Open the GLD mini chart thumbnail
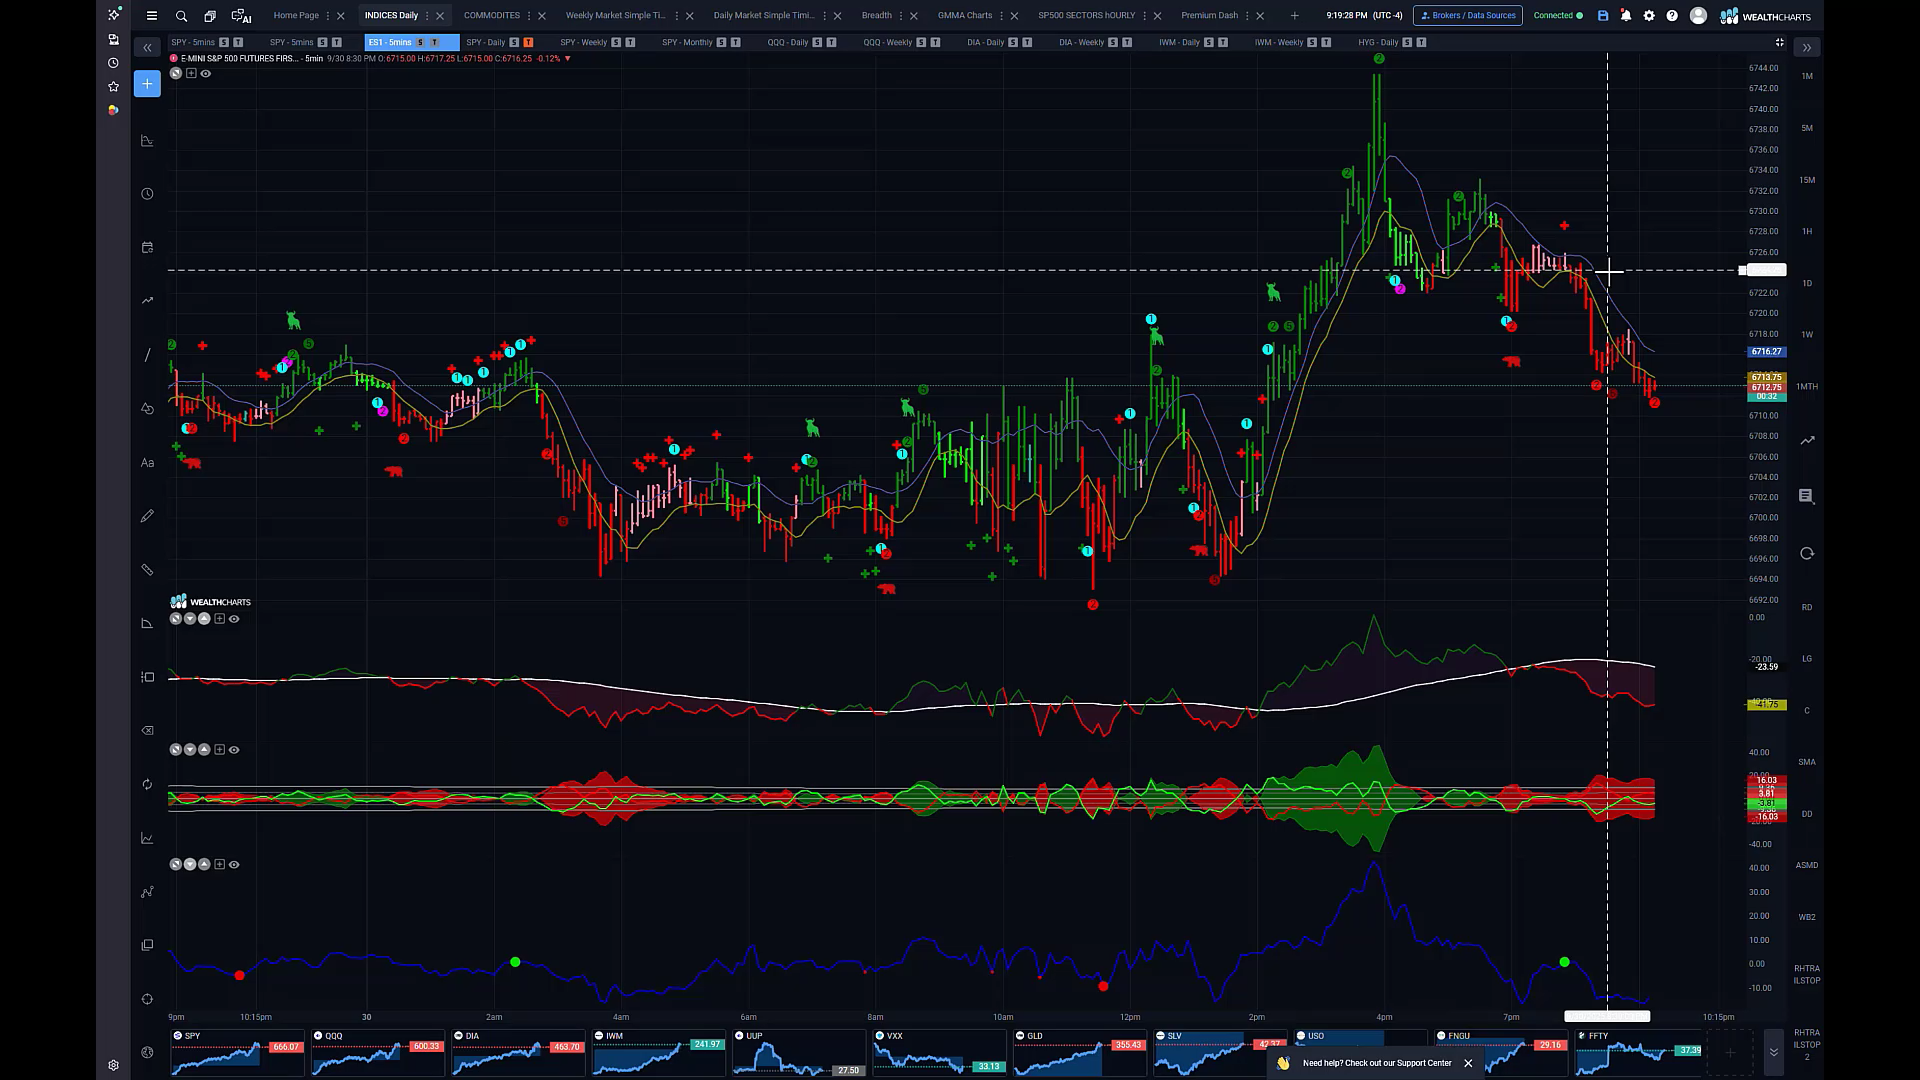Image resolution: width=1920 pixels, height=1080 pixels. pyautogui.click(x=1078, y=1053)
